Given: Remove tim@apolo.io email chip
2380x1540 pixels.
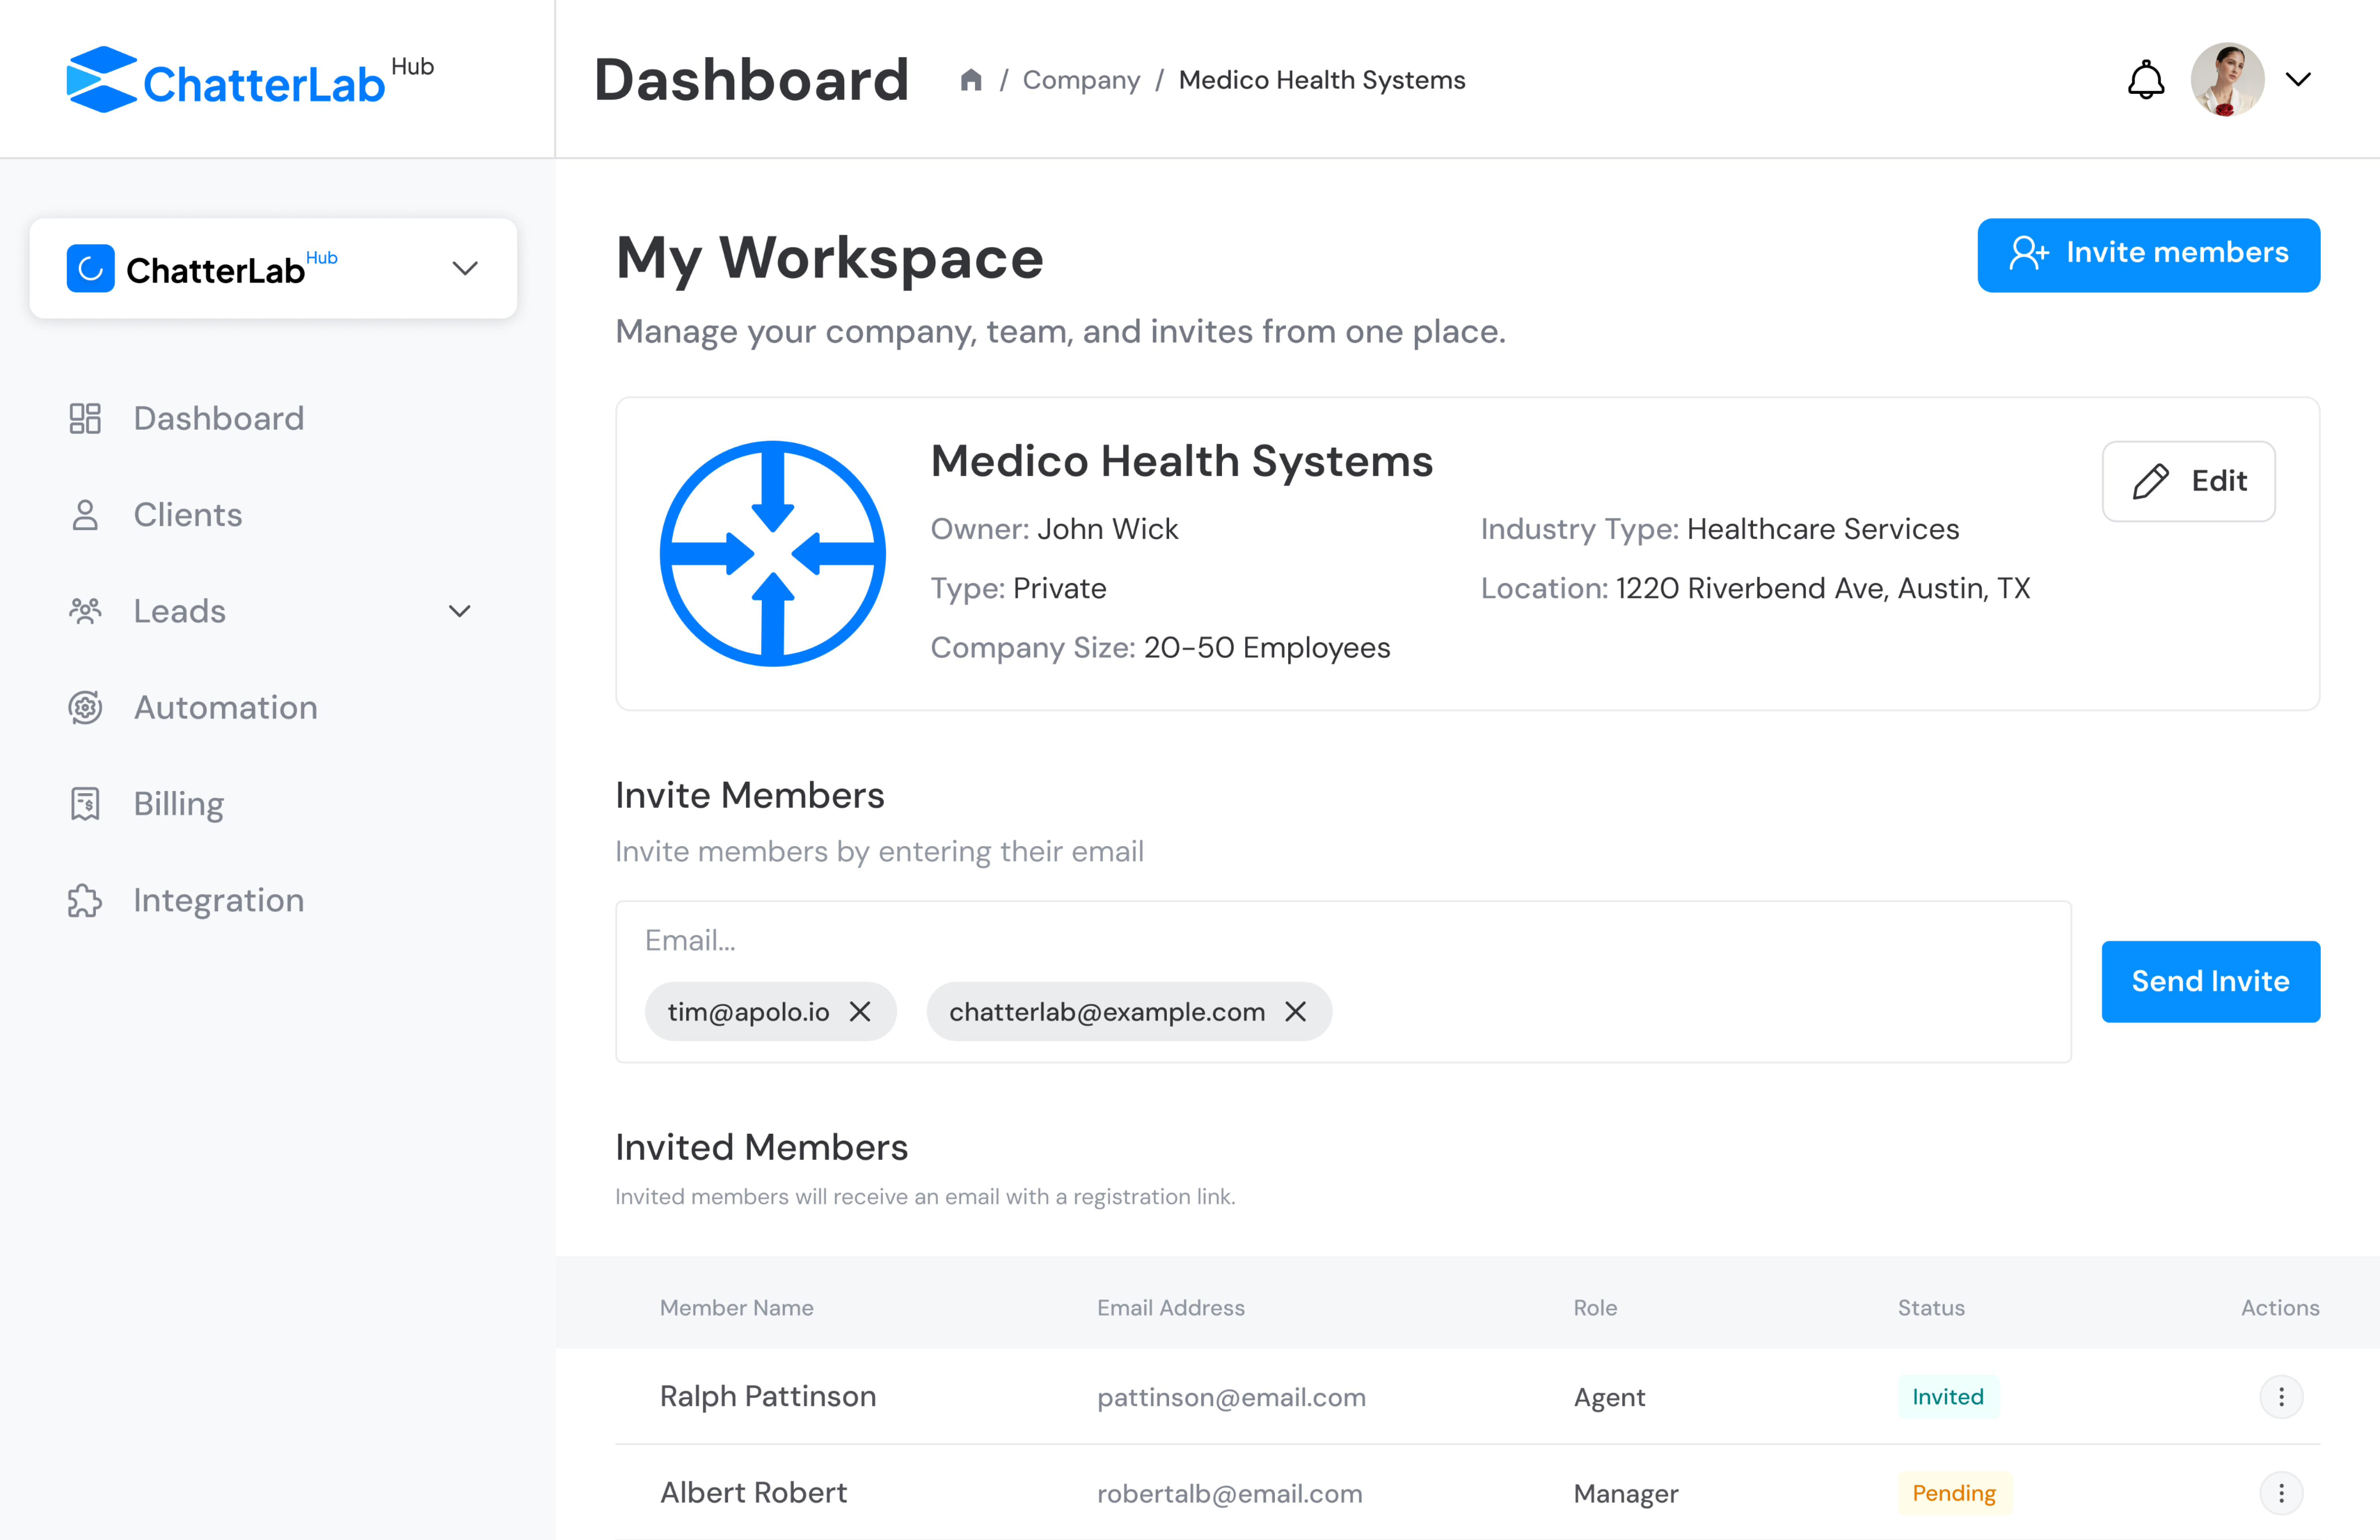Looking at the screenshot, I should [860, 1012].
